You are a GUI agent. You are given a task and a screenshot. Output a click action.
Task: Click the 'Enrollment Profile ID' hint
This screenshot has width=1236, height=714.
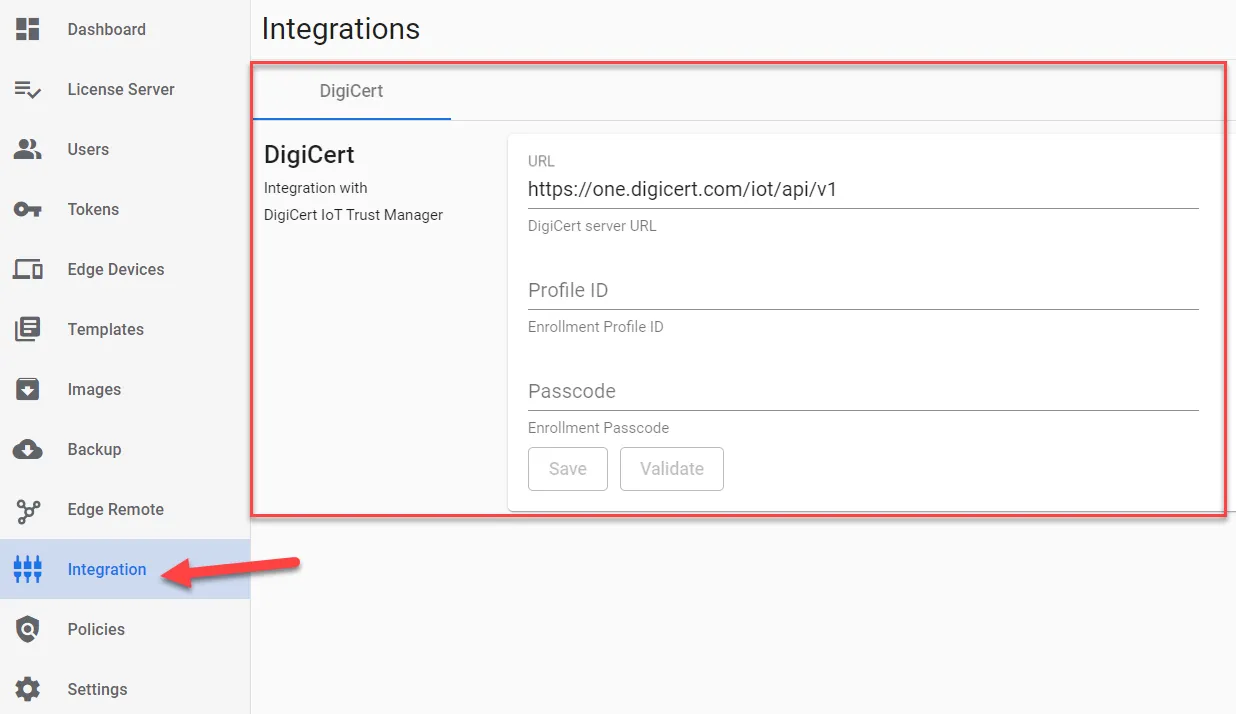point(596,327)
